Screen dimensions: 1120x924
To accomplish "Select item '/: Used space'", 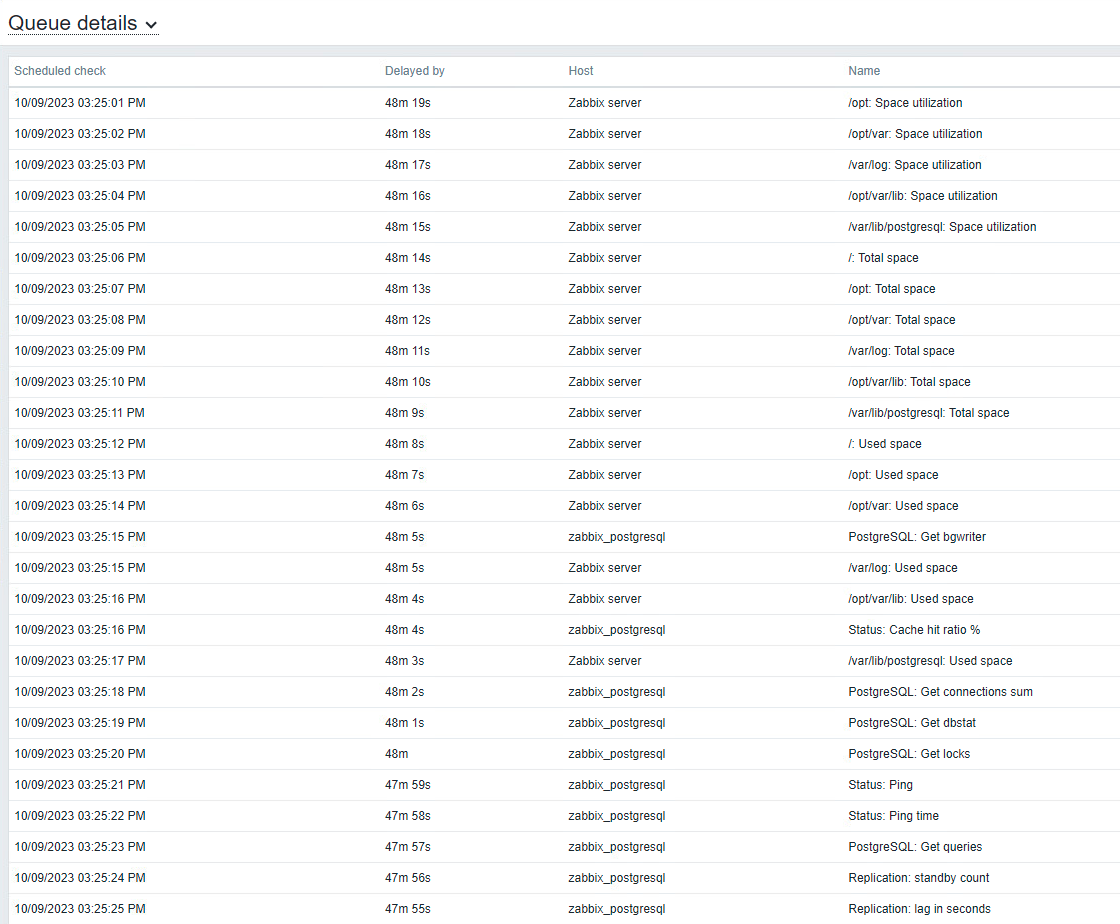I will (x=885, y=443).
